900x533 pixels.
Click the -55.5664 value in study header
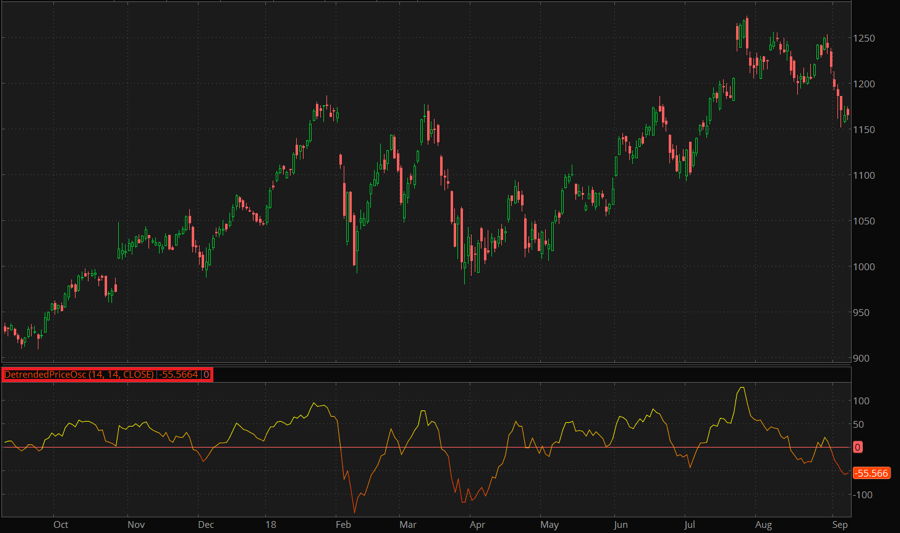coord(181,375)
